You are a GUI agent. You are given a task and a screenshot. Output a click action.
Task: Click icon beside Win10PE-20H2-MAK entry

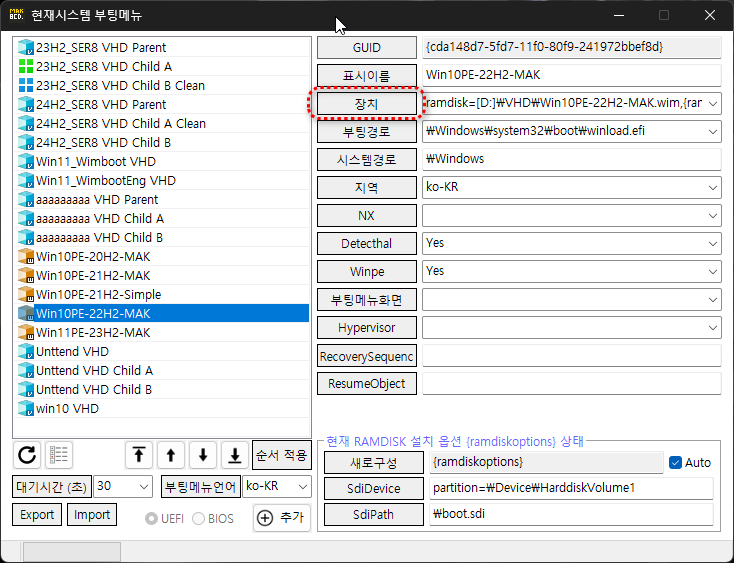click(x=26, y=256)
